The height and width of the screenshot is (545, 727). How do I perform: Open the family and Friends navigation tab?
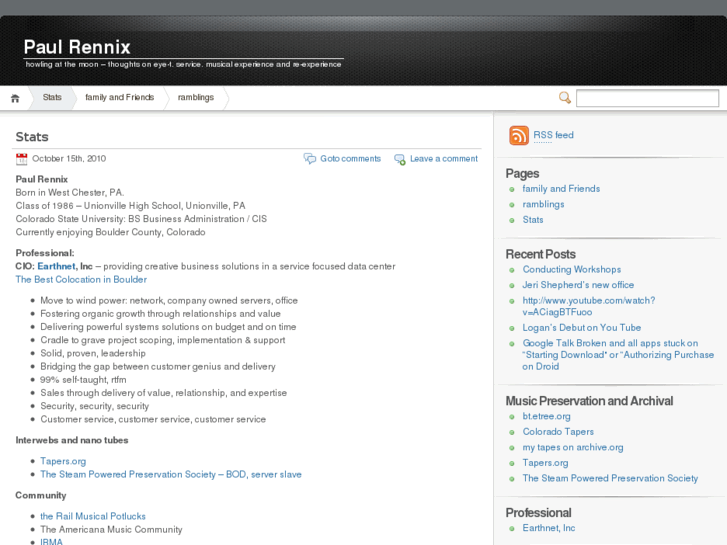(120, 97)
